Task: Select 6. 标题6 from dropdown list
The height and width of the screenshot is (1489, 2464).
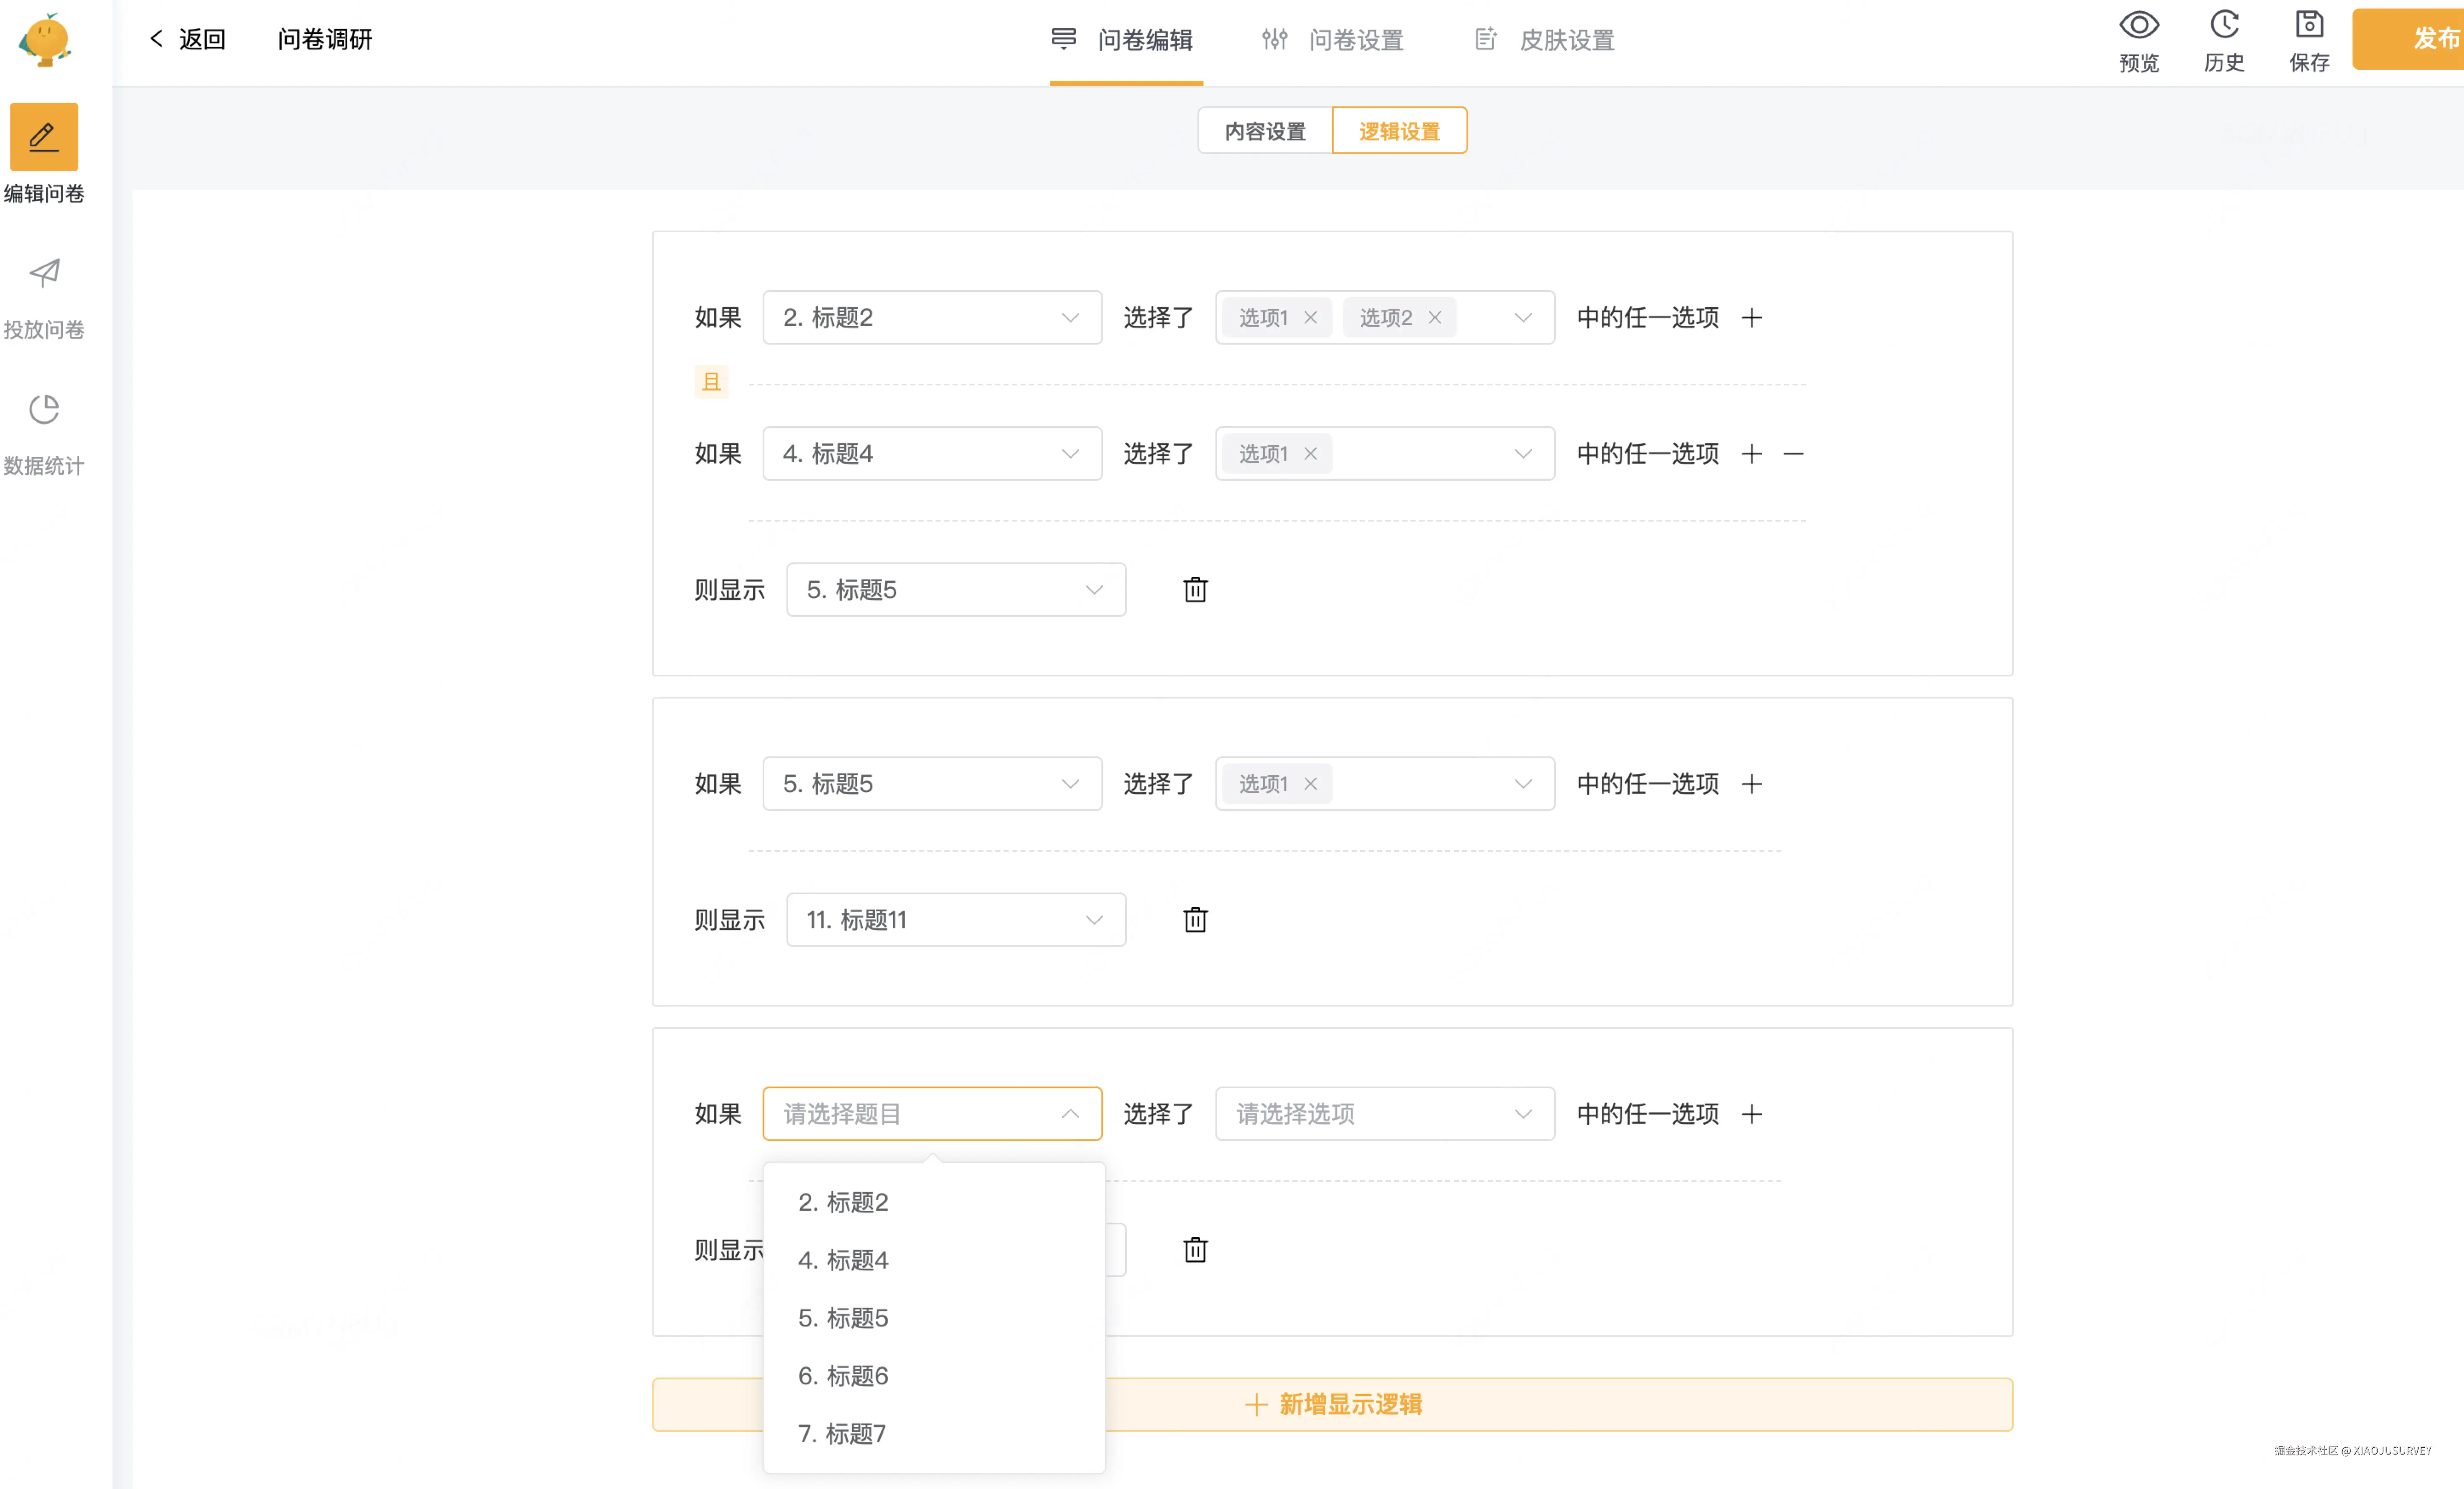Action: [843, 1376]
